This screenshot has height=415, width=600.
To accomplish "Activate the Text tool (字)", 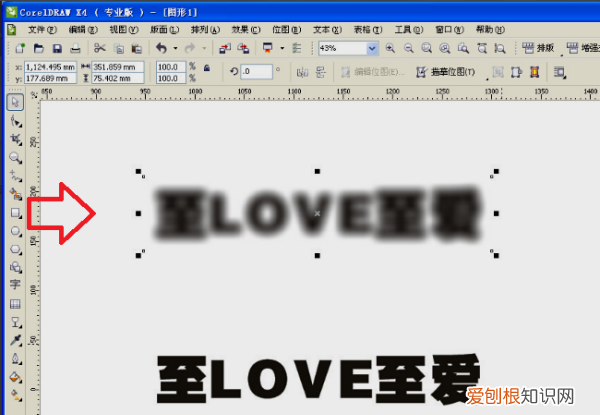I will pos(15,286).
